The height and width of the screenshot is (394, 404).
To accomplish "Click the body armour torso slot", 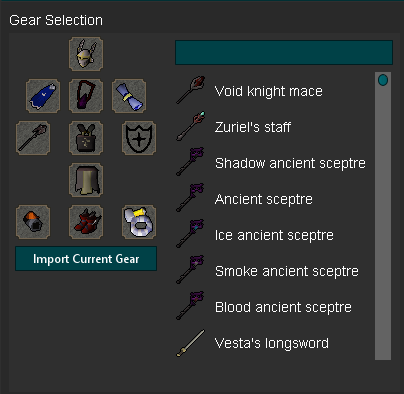I will [86, 138].
